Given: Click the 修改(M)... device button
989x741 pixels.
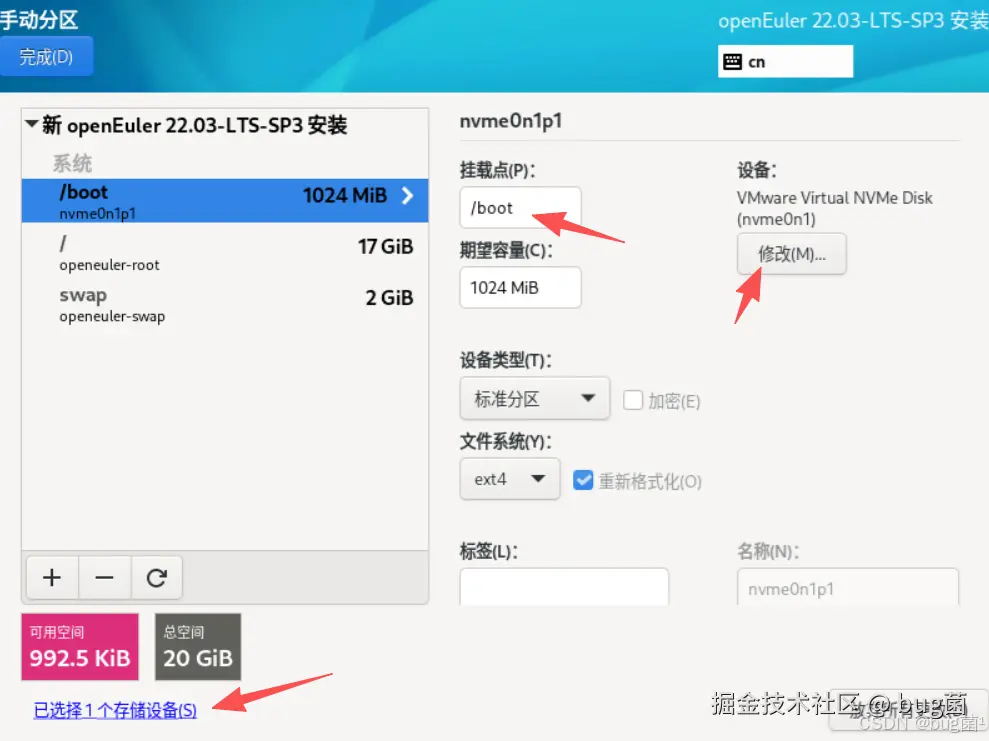Looking at the screenshot, I should (792, 254).
